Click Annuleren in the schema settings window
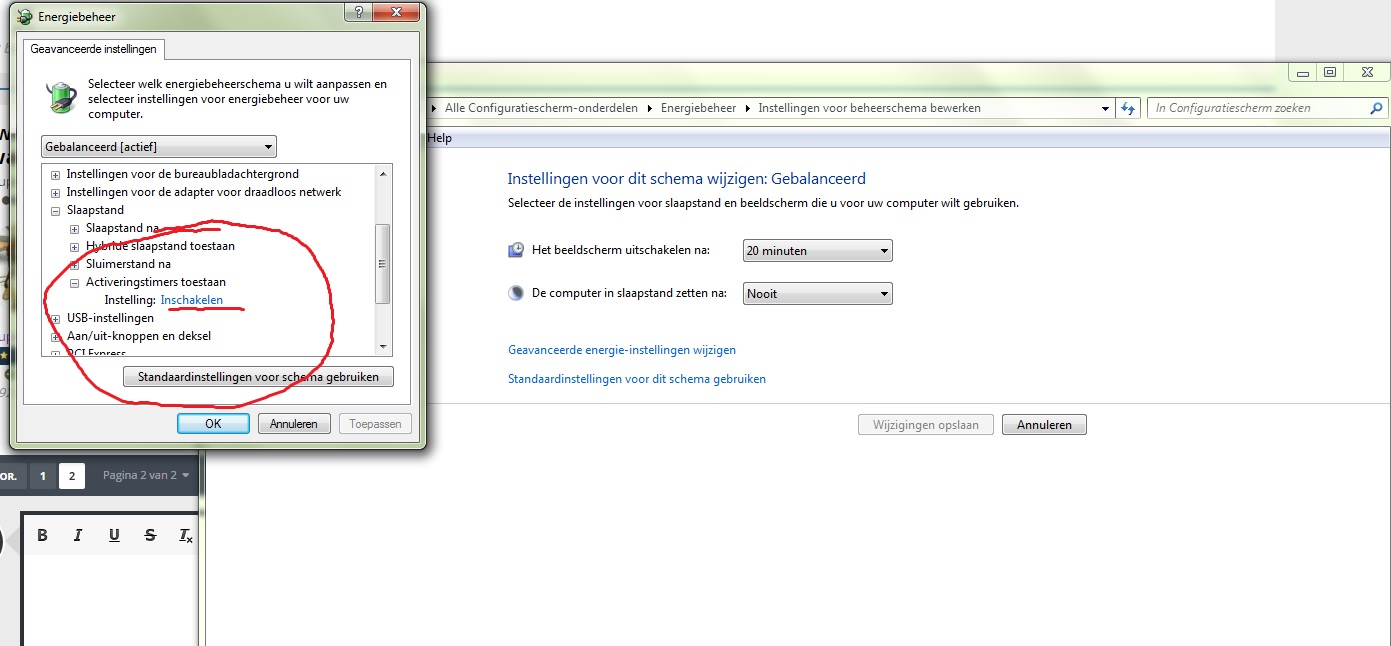This screenshot has height=646, width=1391. click(1044, 425)
